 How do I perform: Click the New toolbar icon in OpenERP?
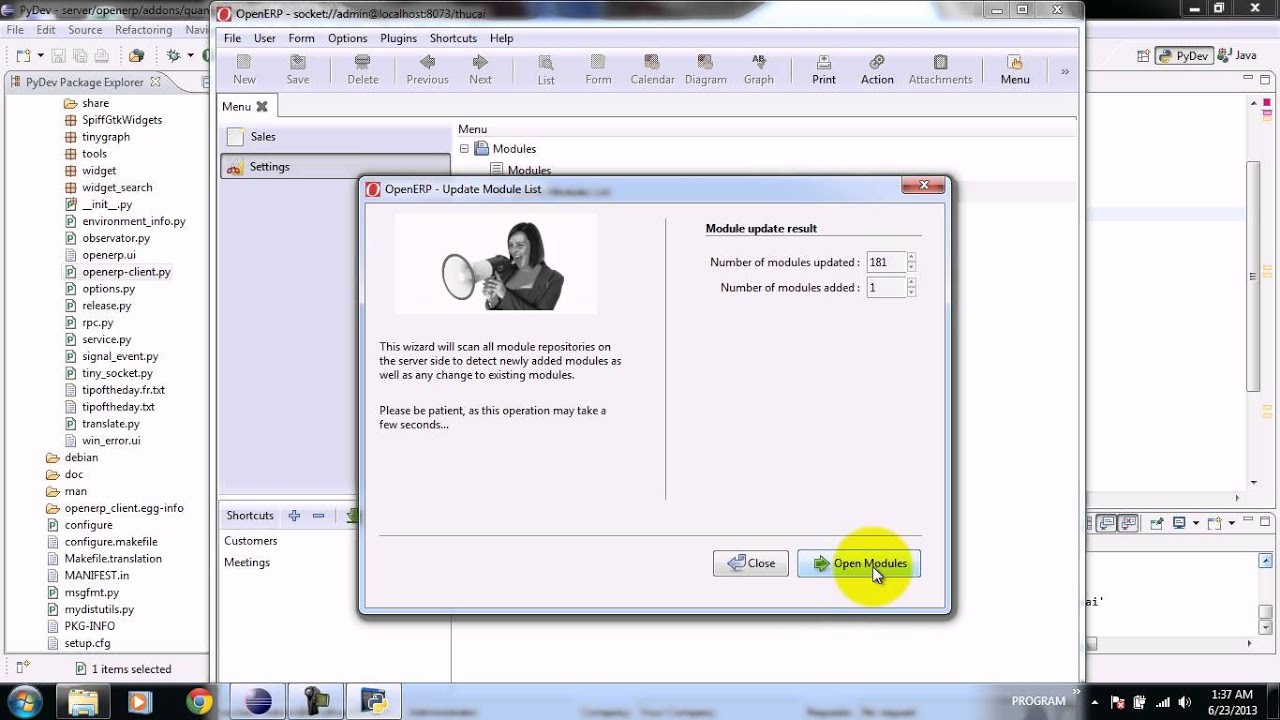pyautogui.click(x=244, y=70)
